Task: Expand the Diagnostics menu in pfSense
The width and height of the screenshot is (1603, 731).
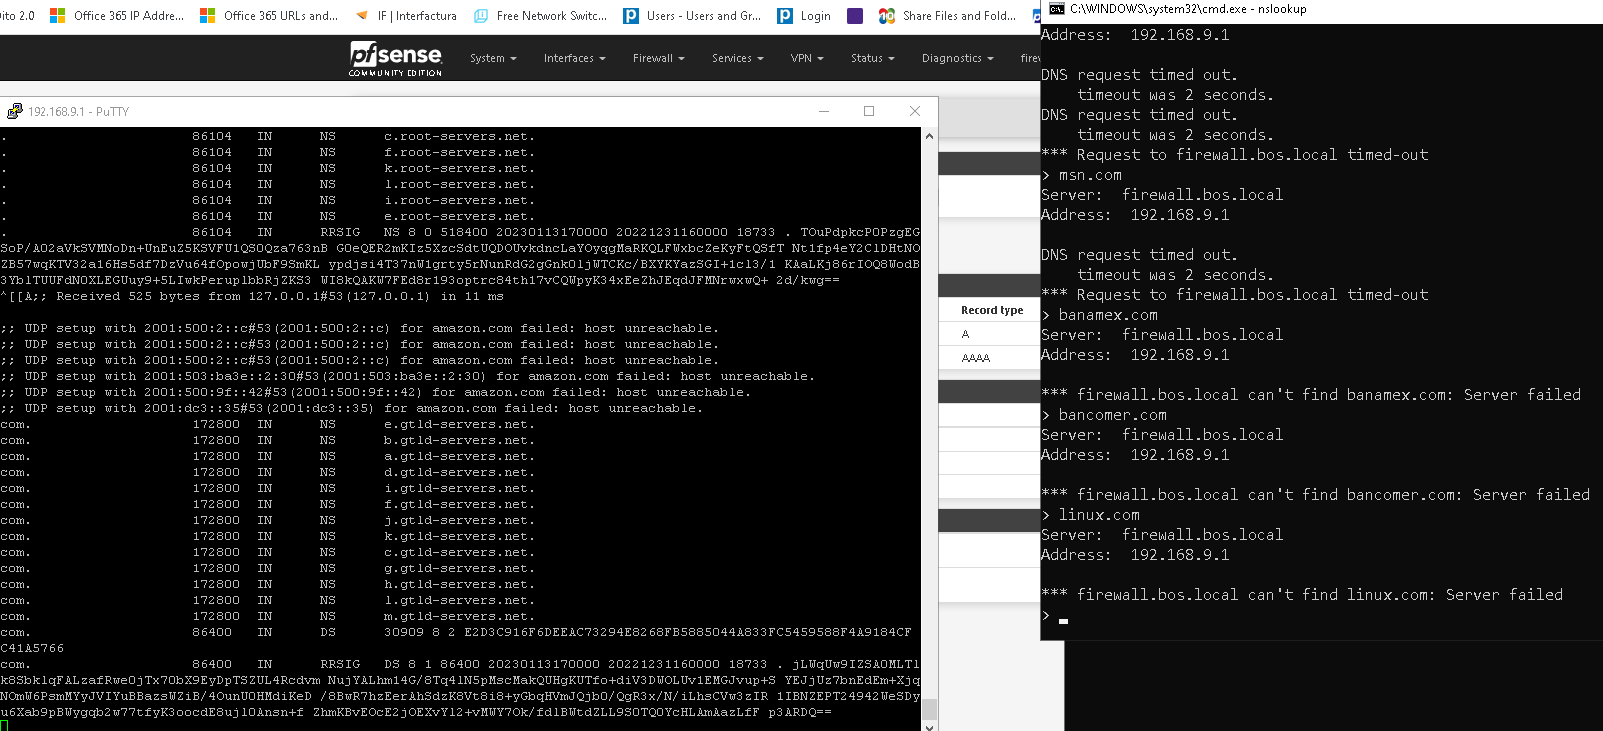Action: point(957,58)
